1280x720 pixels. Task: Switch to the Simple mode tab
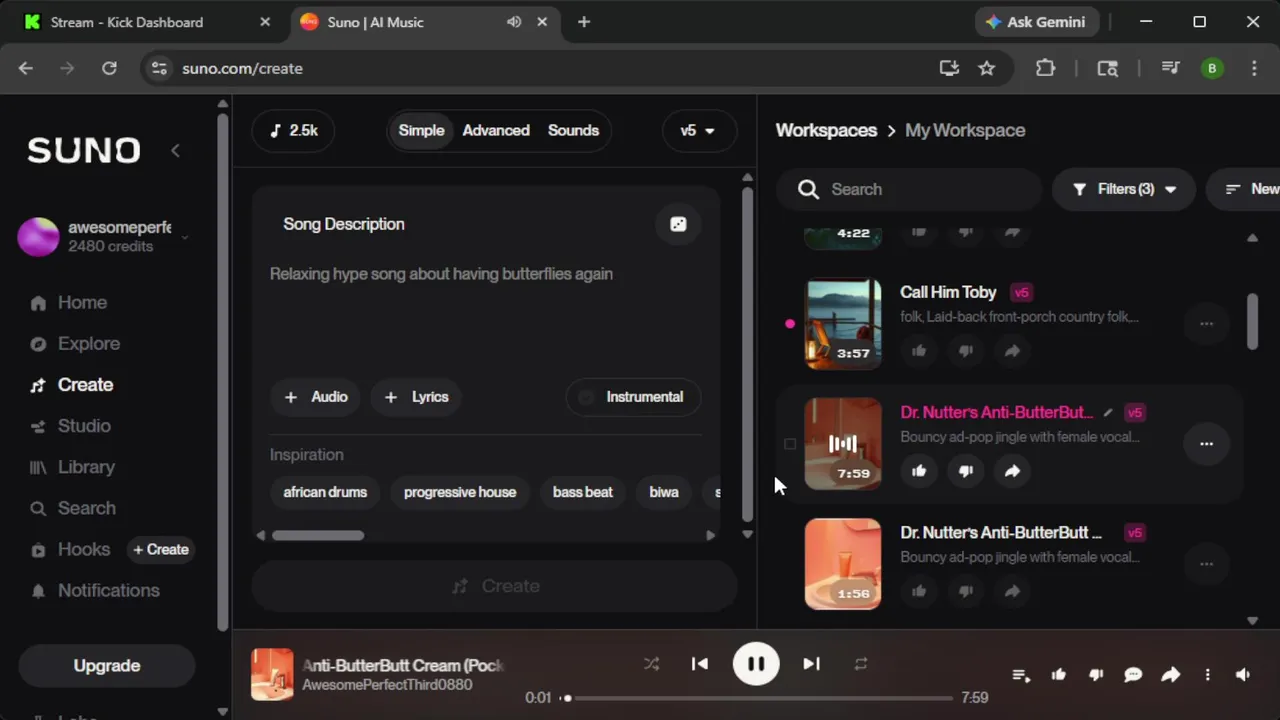421,130
